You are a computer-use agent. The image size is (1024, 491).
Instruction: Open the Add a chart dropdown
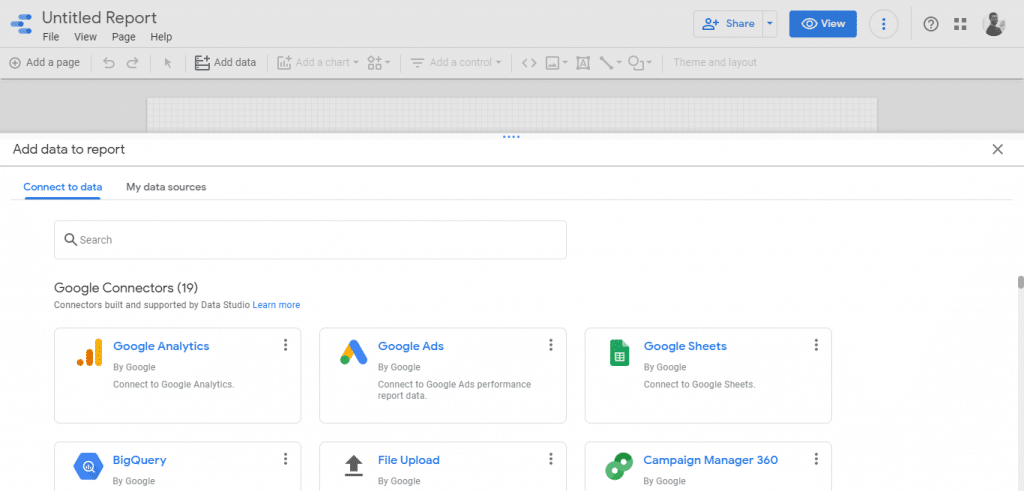click(318, 63)
